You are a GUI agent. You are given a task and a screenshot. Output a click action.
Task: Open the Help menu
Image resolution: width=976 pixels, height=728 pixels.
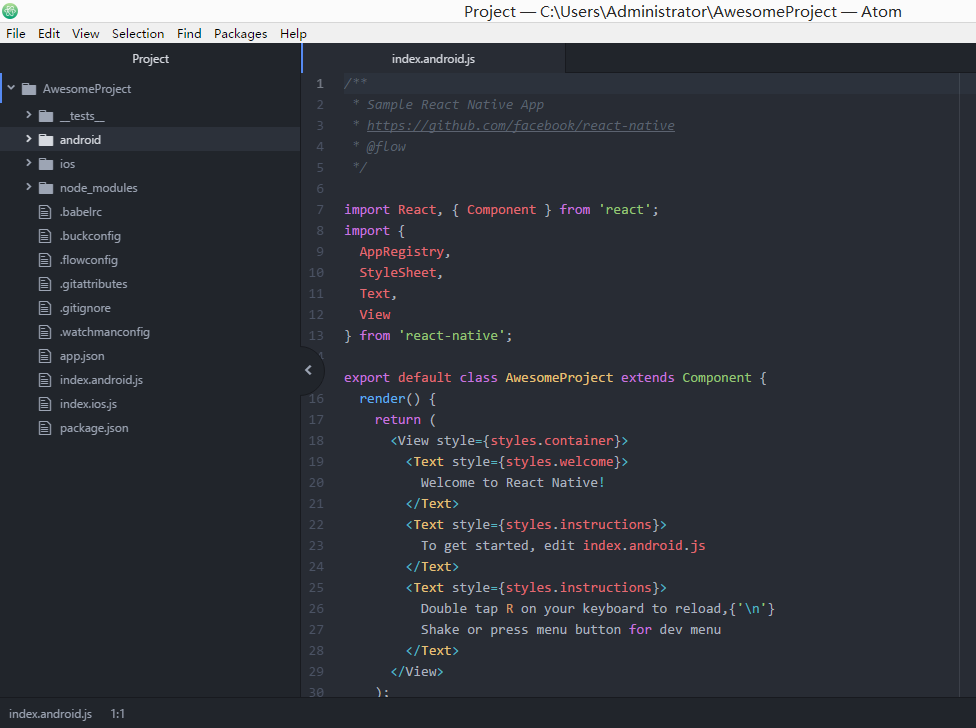[293, 34]
